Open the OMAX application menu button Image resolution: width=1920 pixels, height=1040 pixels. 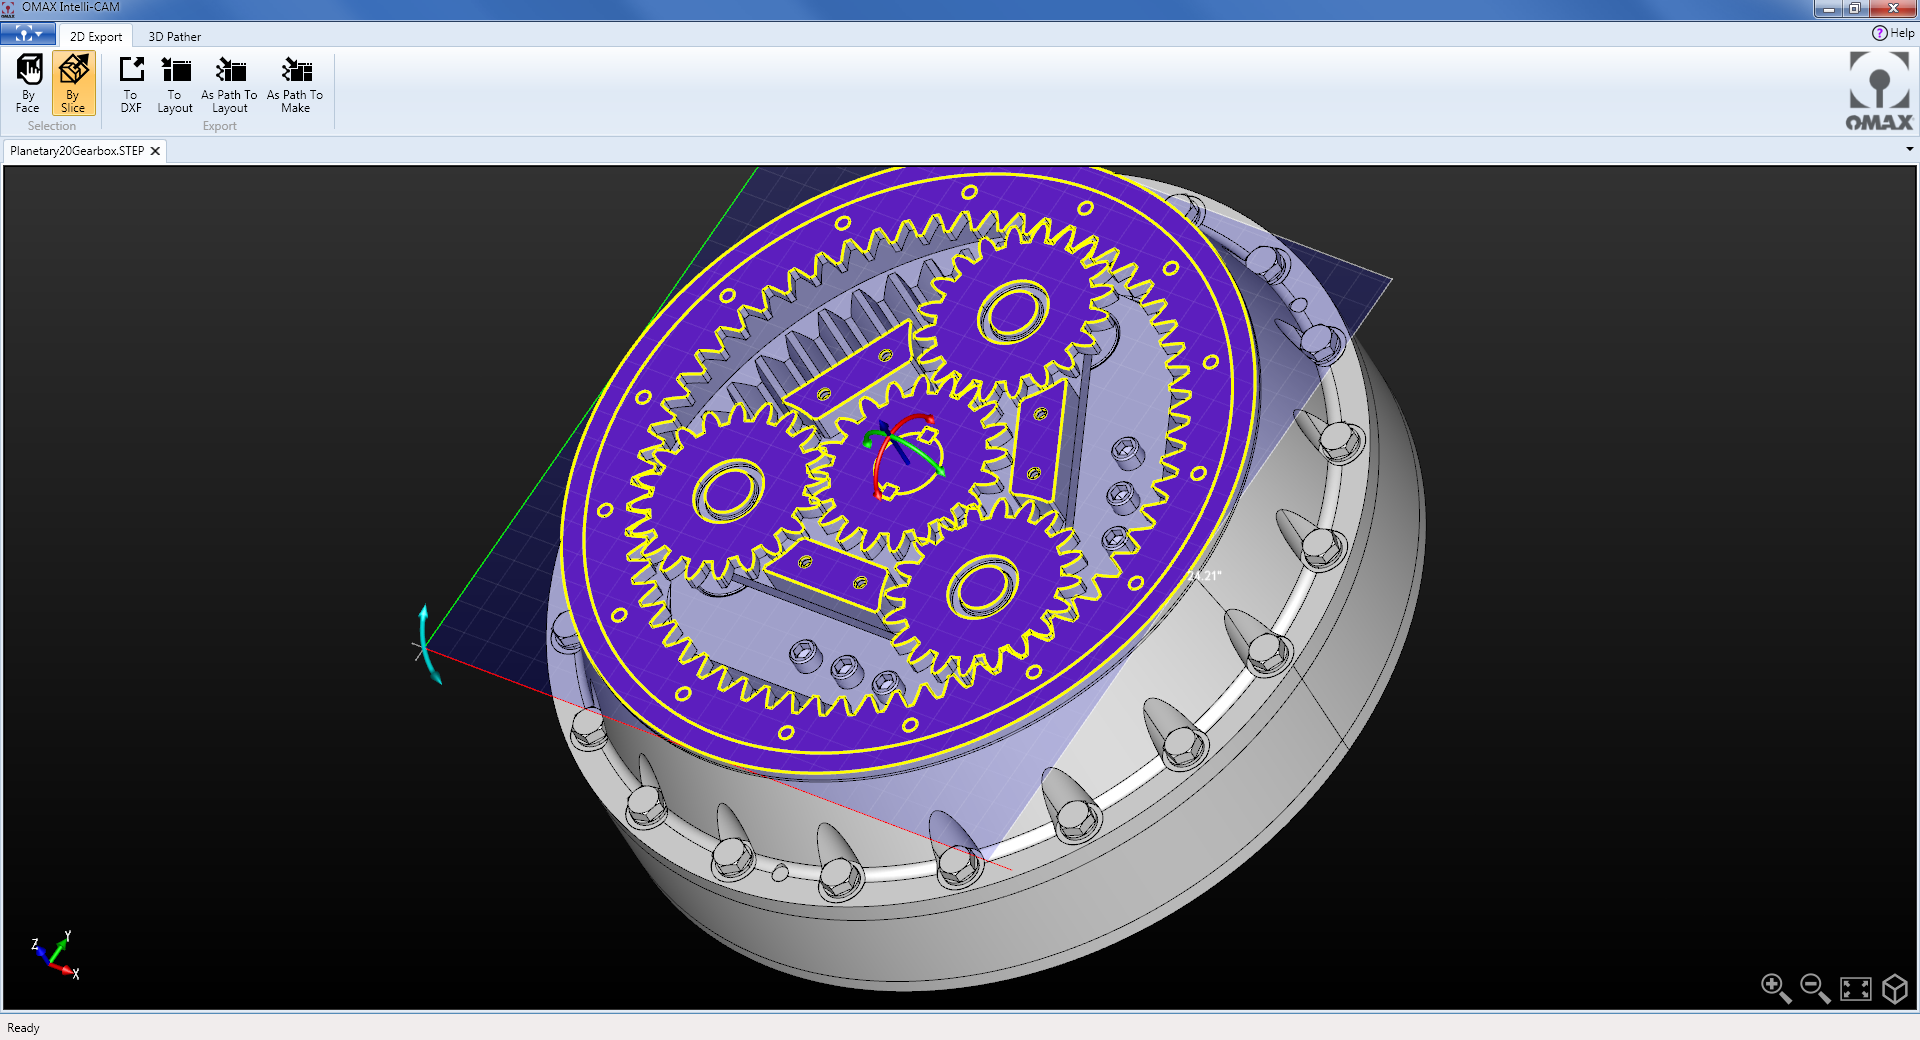[x=26, y=33]
